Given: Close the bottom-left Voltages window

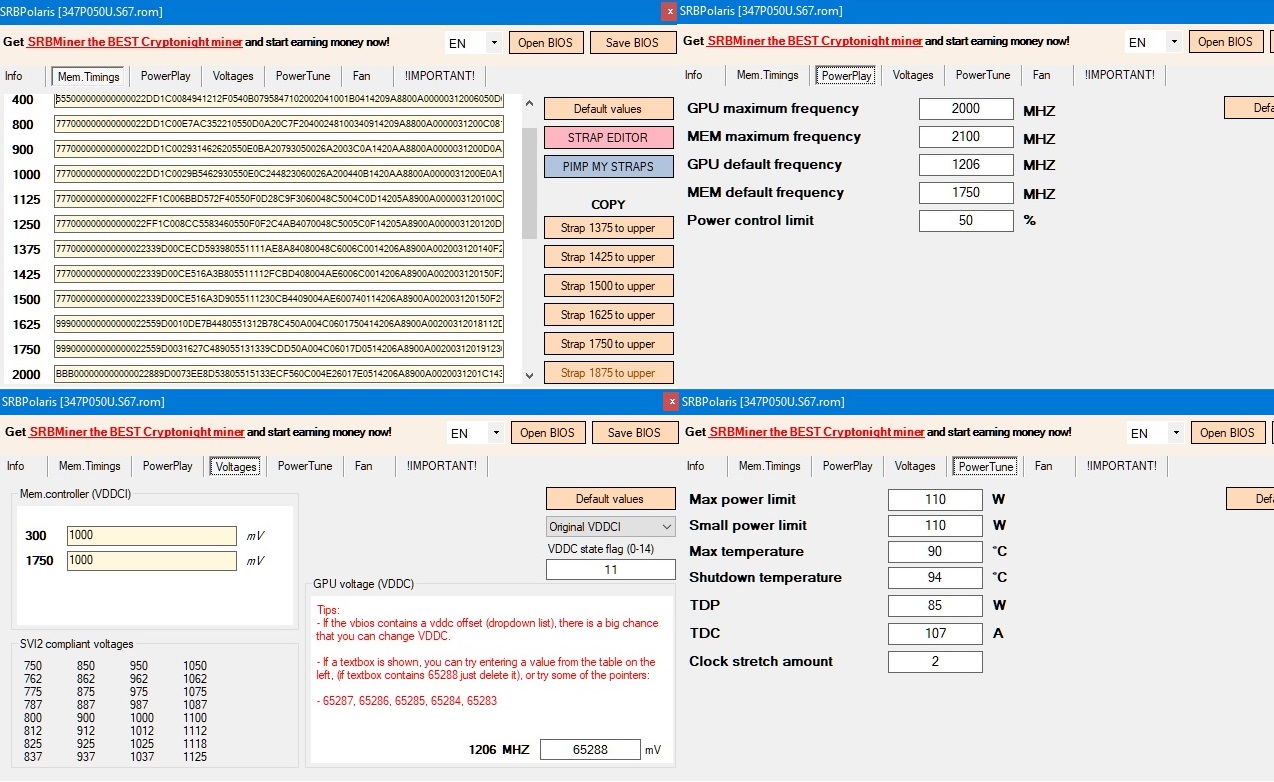Looking at the screenshot, I should click(670, 401).
